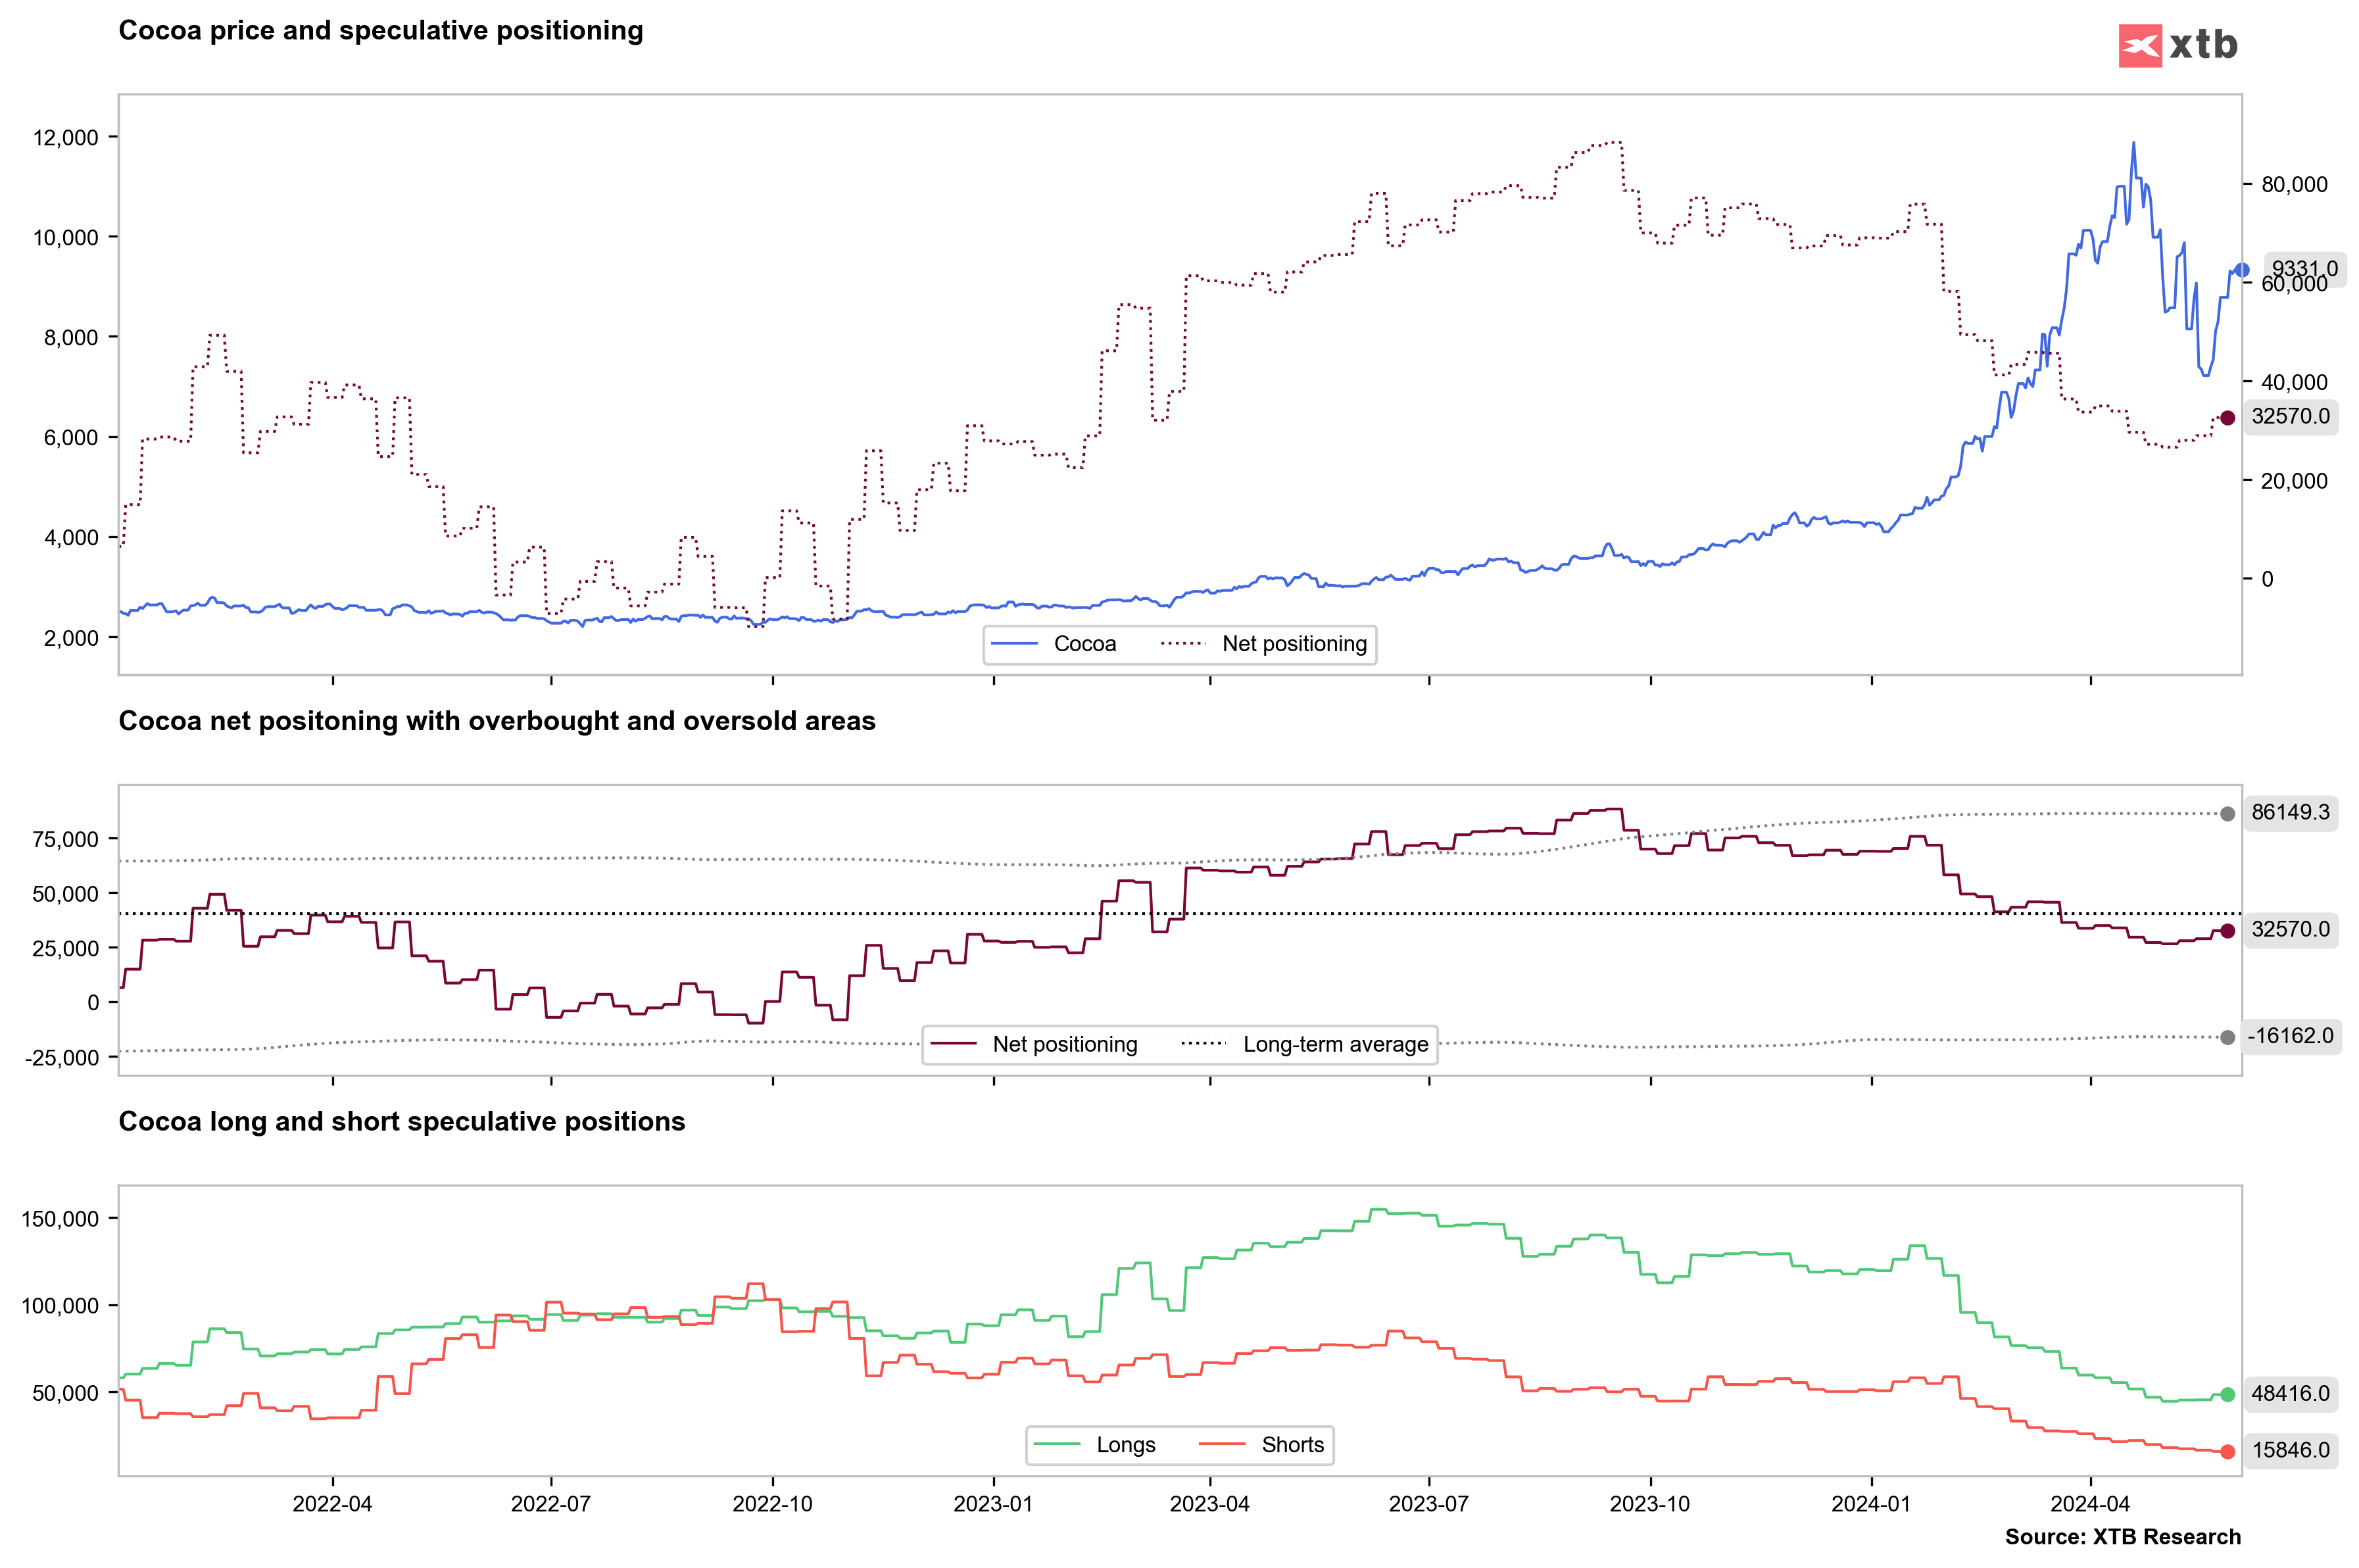Click the 2023-01 x-axis date label
Screen dimensions: 2359x1568
click(993, 1504)
